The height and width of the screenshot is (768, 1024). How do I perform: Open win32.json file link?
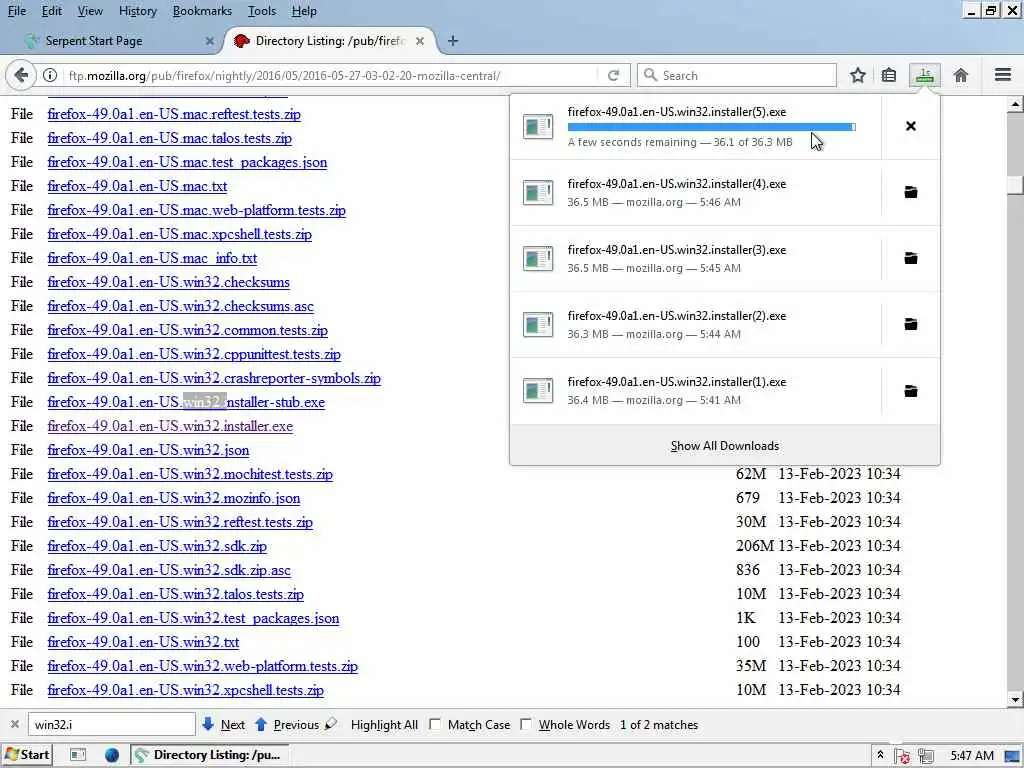[x=148, y=450]
